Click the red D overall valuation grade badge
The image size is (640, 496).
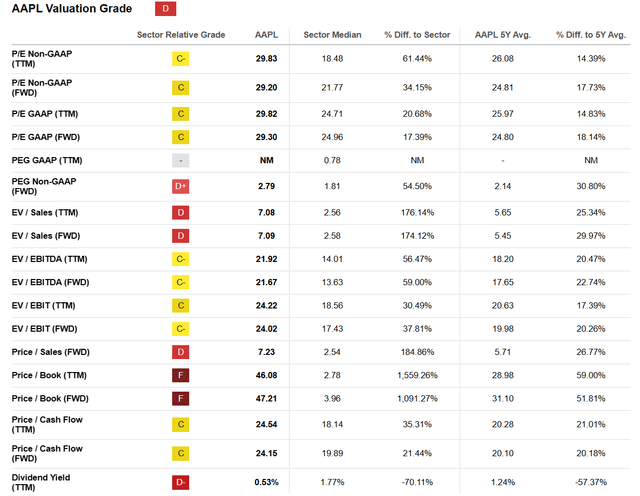[165, 9]
